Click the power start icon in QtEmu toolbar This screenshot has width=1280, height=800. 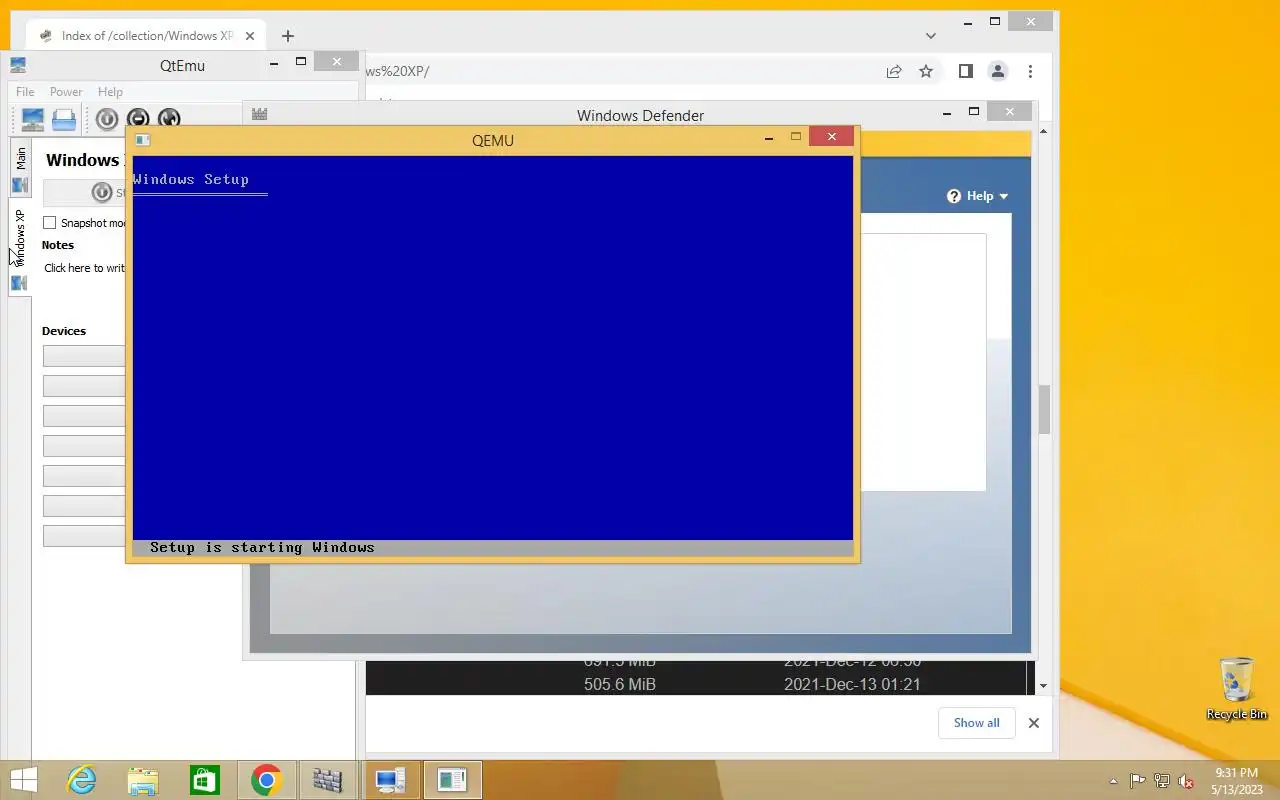pyautogui.click(x=107, y=119)
